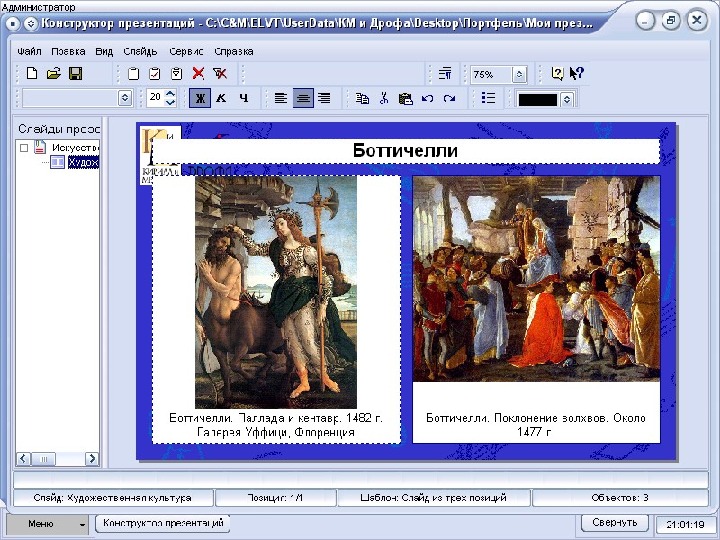Click status Шаблон: Слайд из трех позиций
Screen dimensions: 720x540
pyautogui.click(x=433, y=498)
